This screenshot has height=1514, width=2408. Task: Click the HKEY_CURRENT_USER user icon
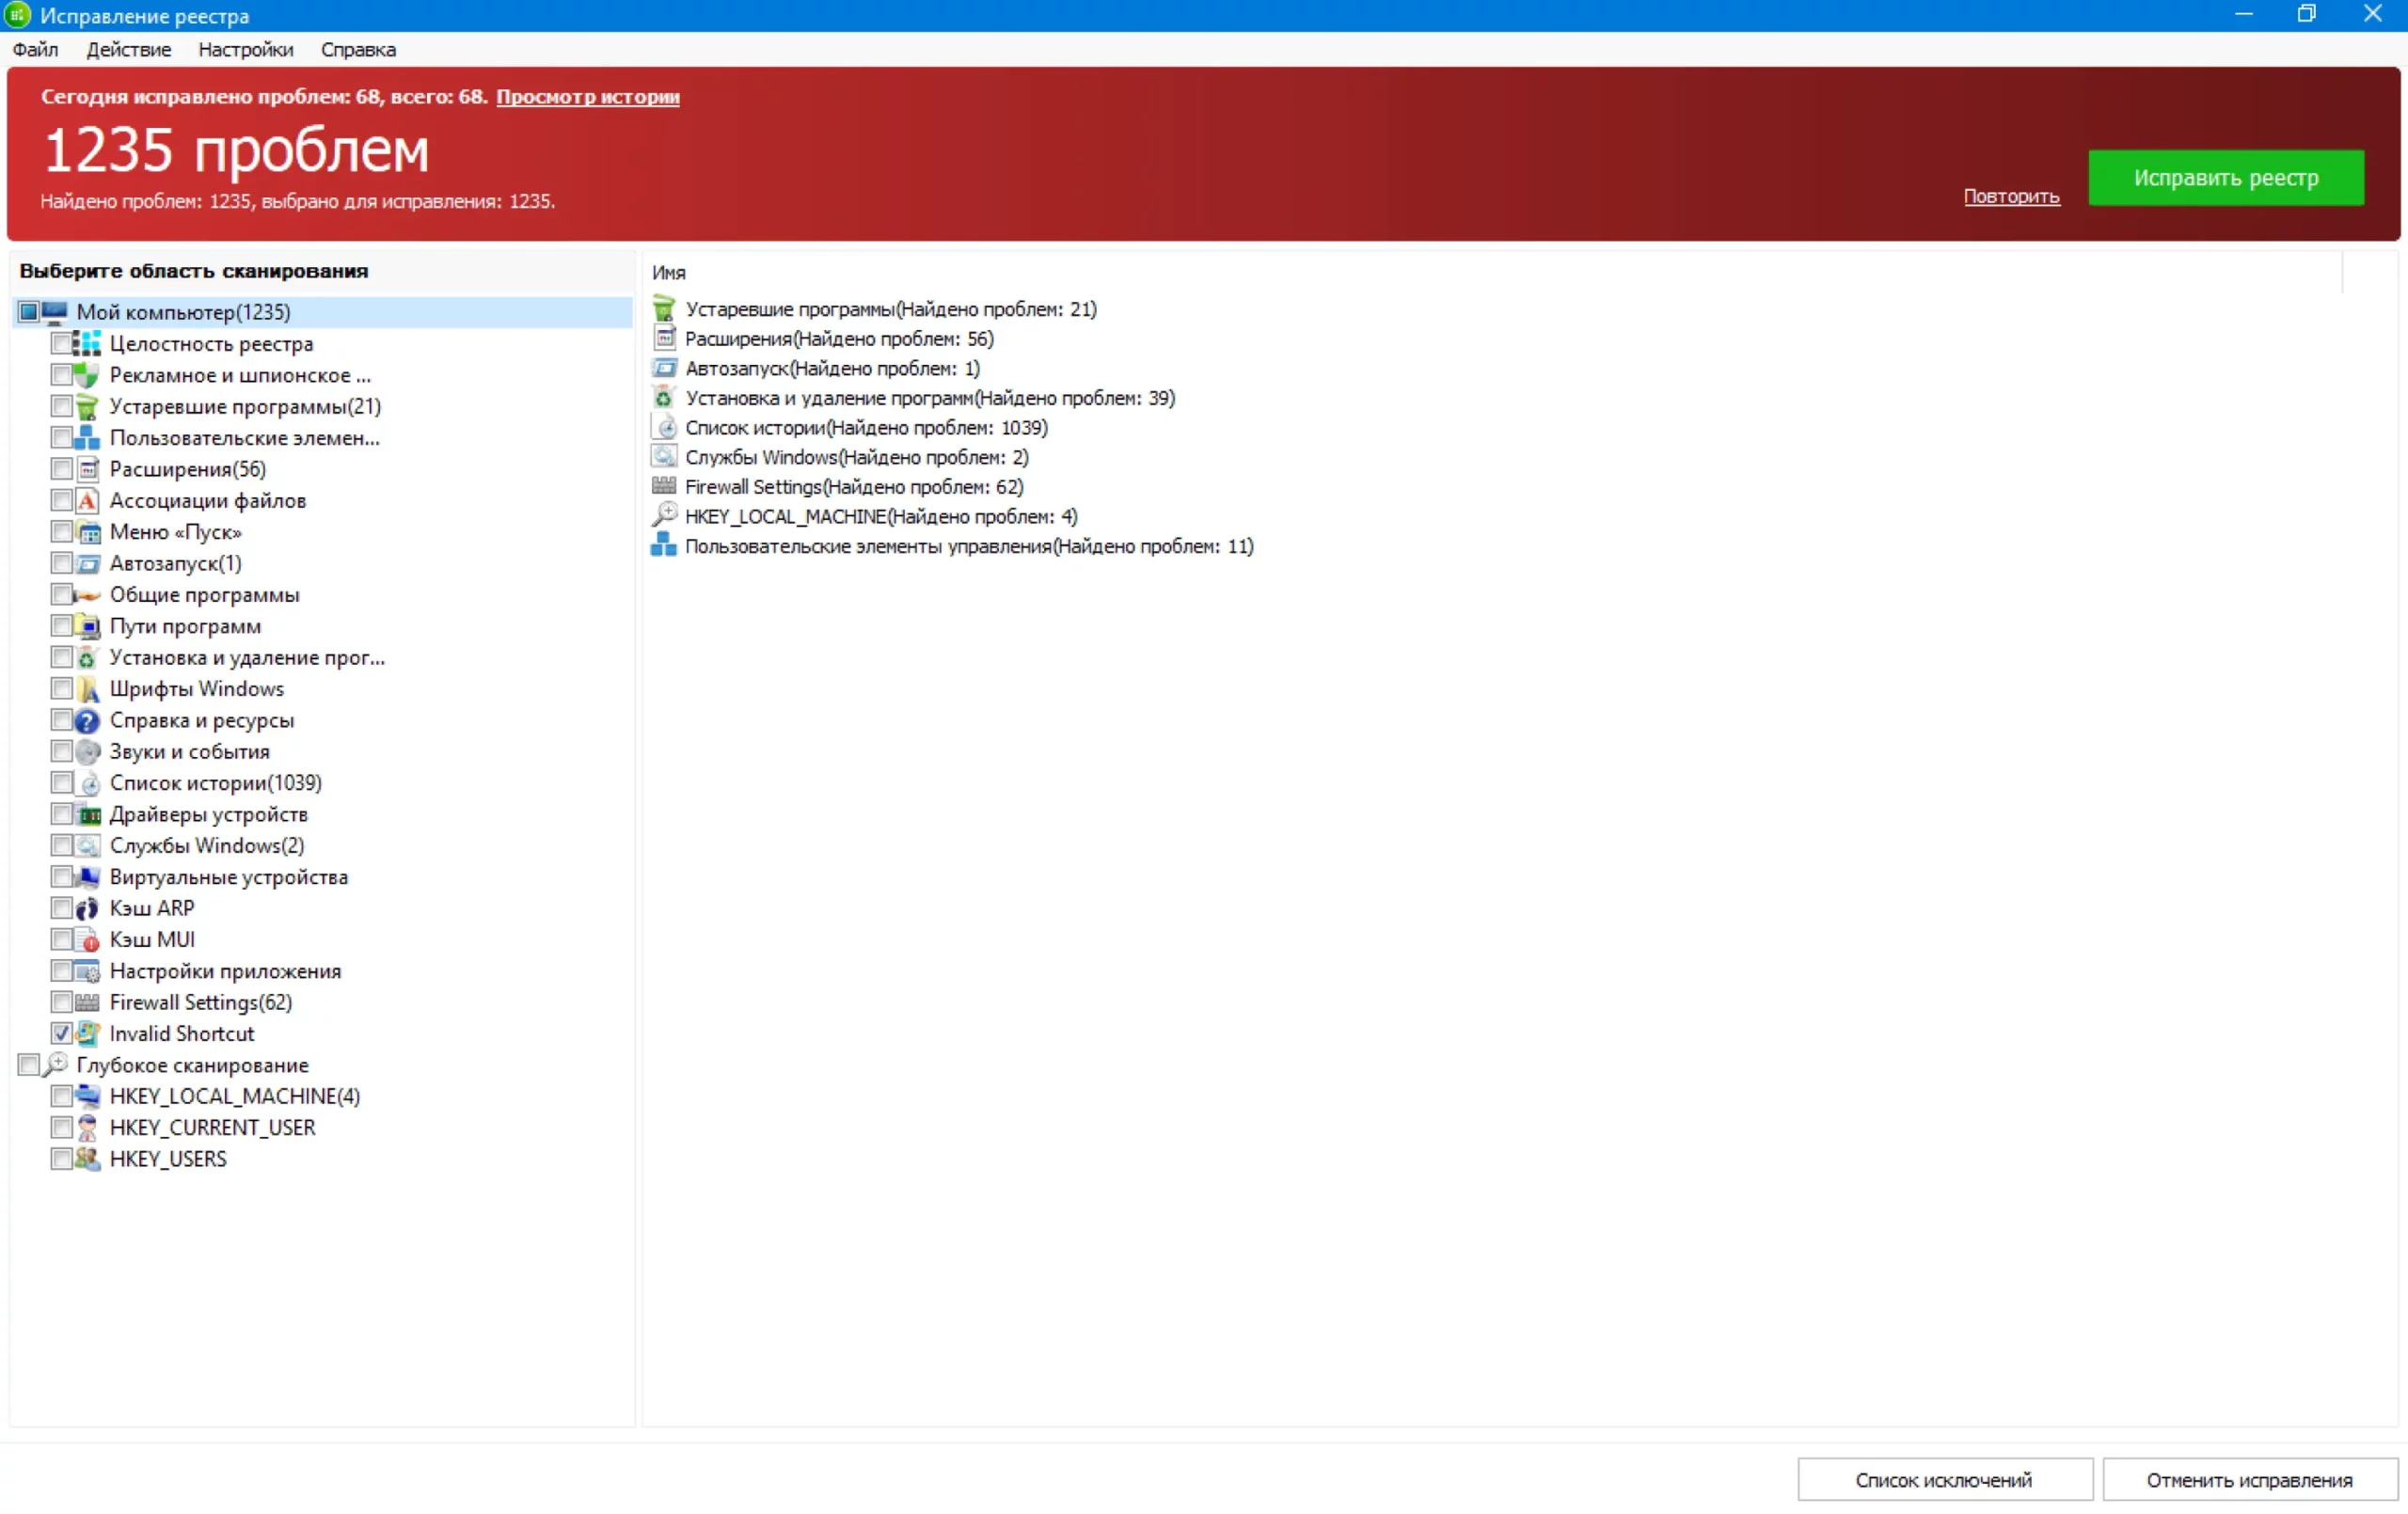88,1127
